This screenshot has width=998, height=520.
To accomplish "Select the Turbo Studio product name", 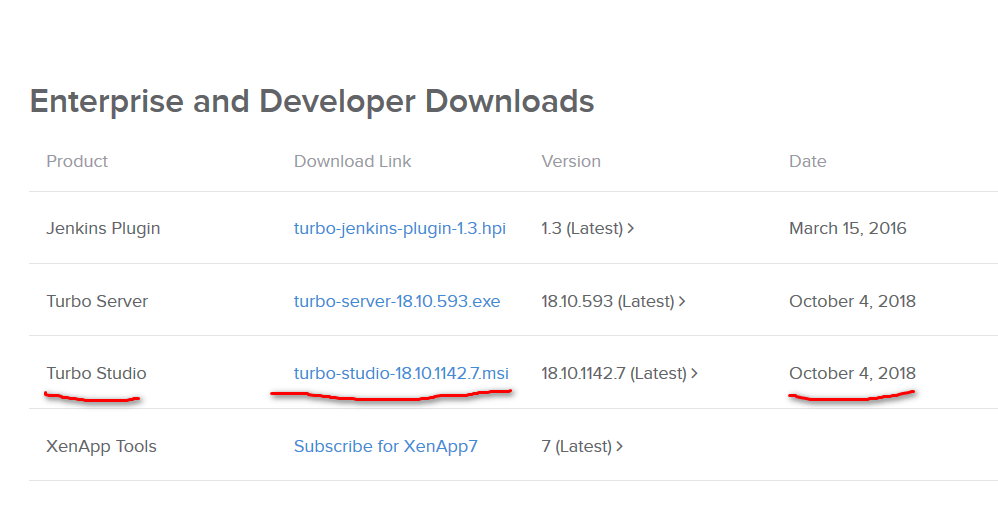I will click(x=96, y=373).
